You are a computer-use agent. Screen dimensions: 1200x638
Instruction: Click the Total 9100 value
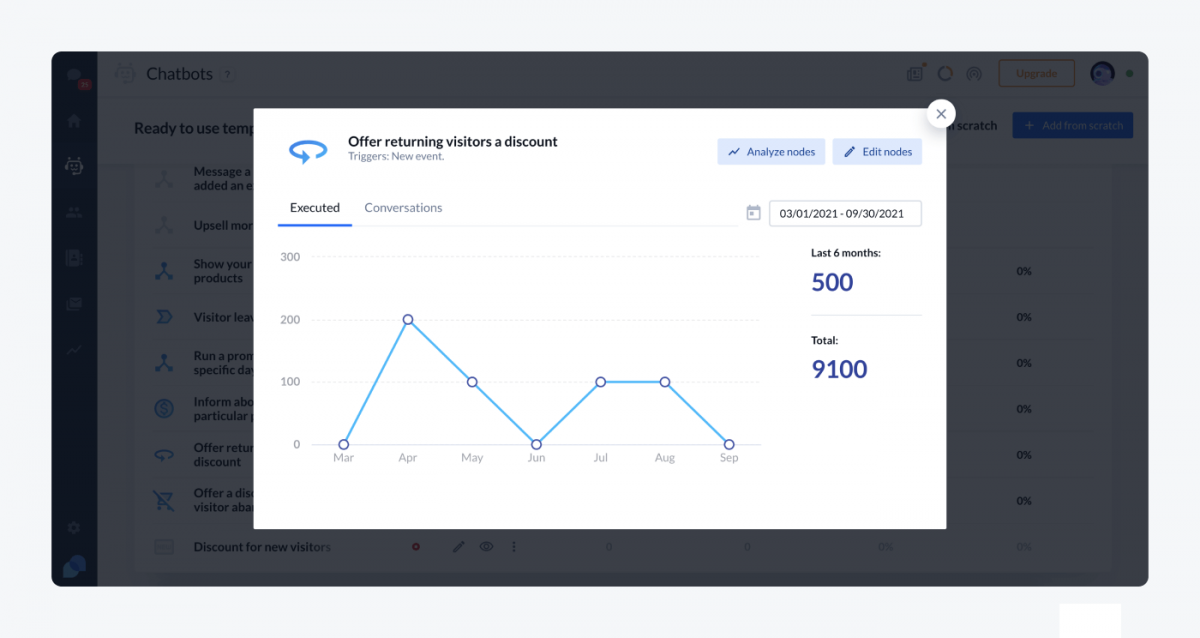coord(839,369)
